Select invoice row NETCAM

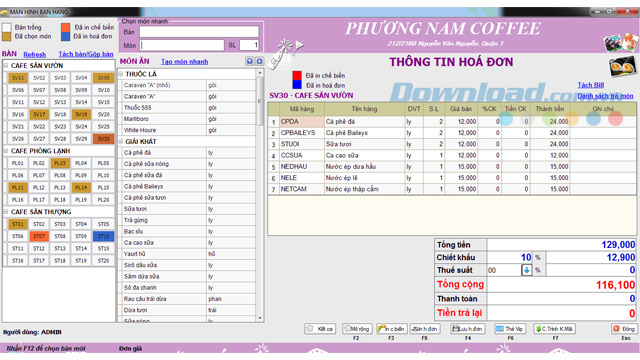click(452, 189)
